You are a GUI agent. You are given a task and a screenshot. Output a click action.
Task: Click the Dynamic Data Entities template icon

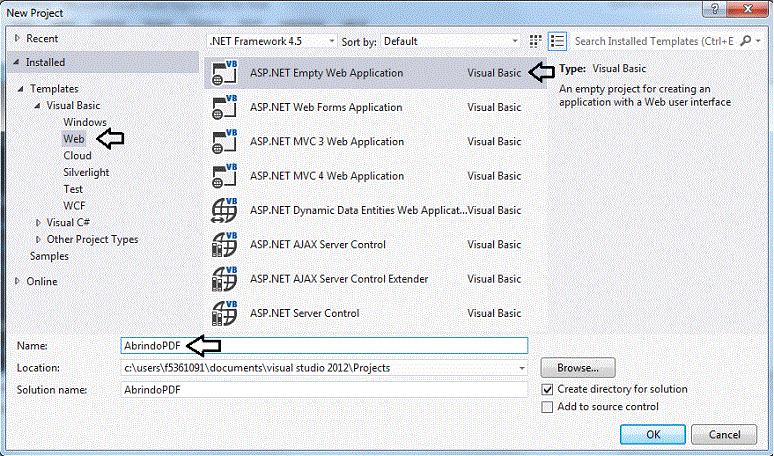225,211
